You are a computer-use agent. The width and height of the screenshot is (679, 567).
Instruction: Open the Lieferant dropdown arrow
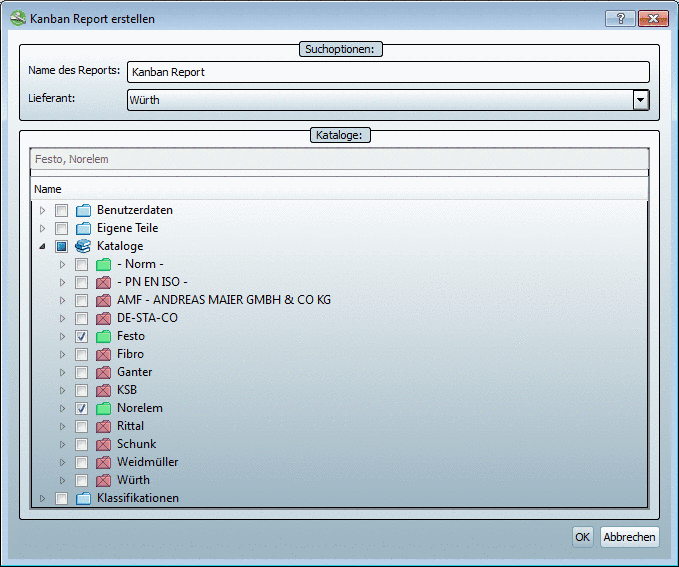(640, 100)
